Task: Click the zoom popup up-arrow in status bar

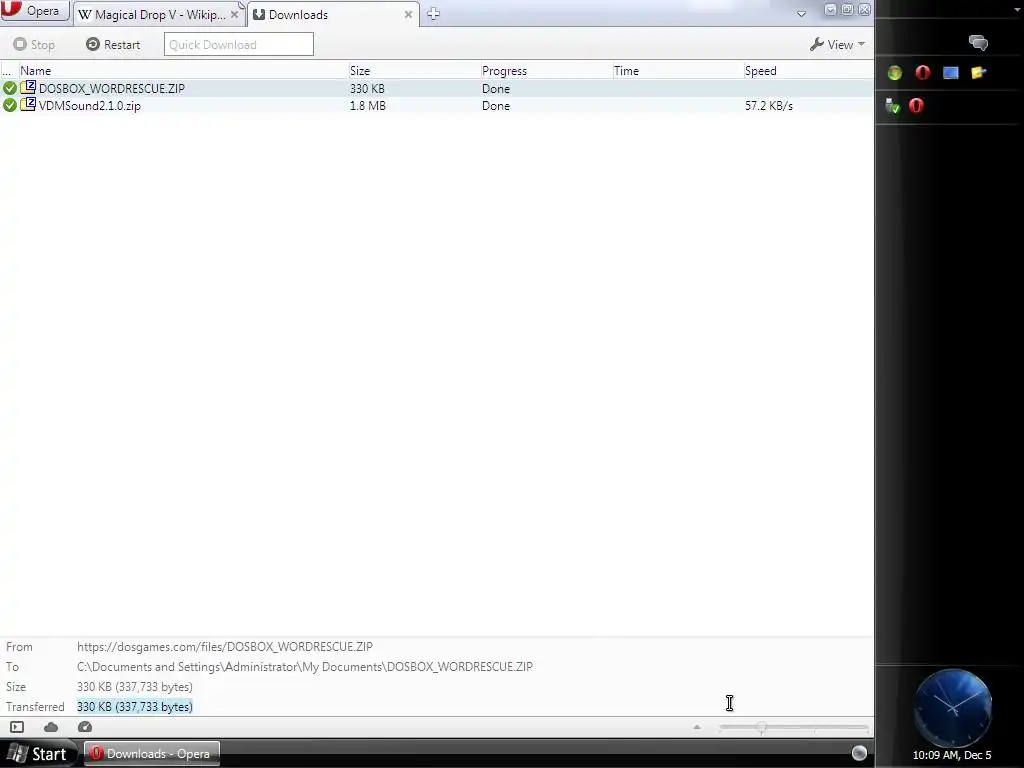Action: pyautogui.click(x=697, y=727)
